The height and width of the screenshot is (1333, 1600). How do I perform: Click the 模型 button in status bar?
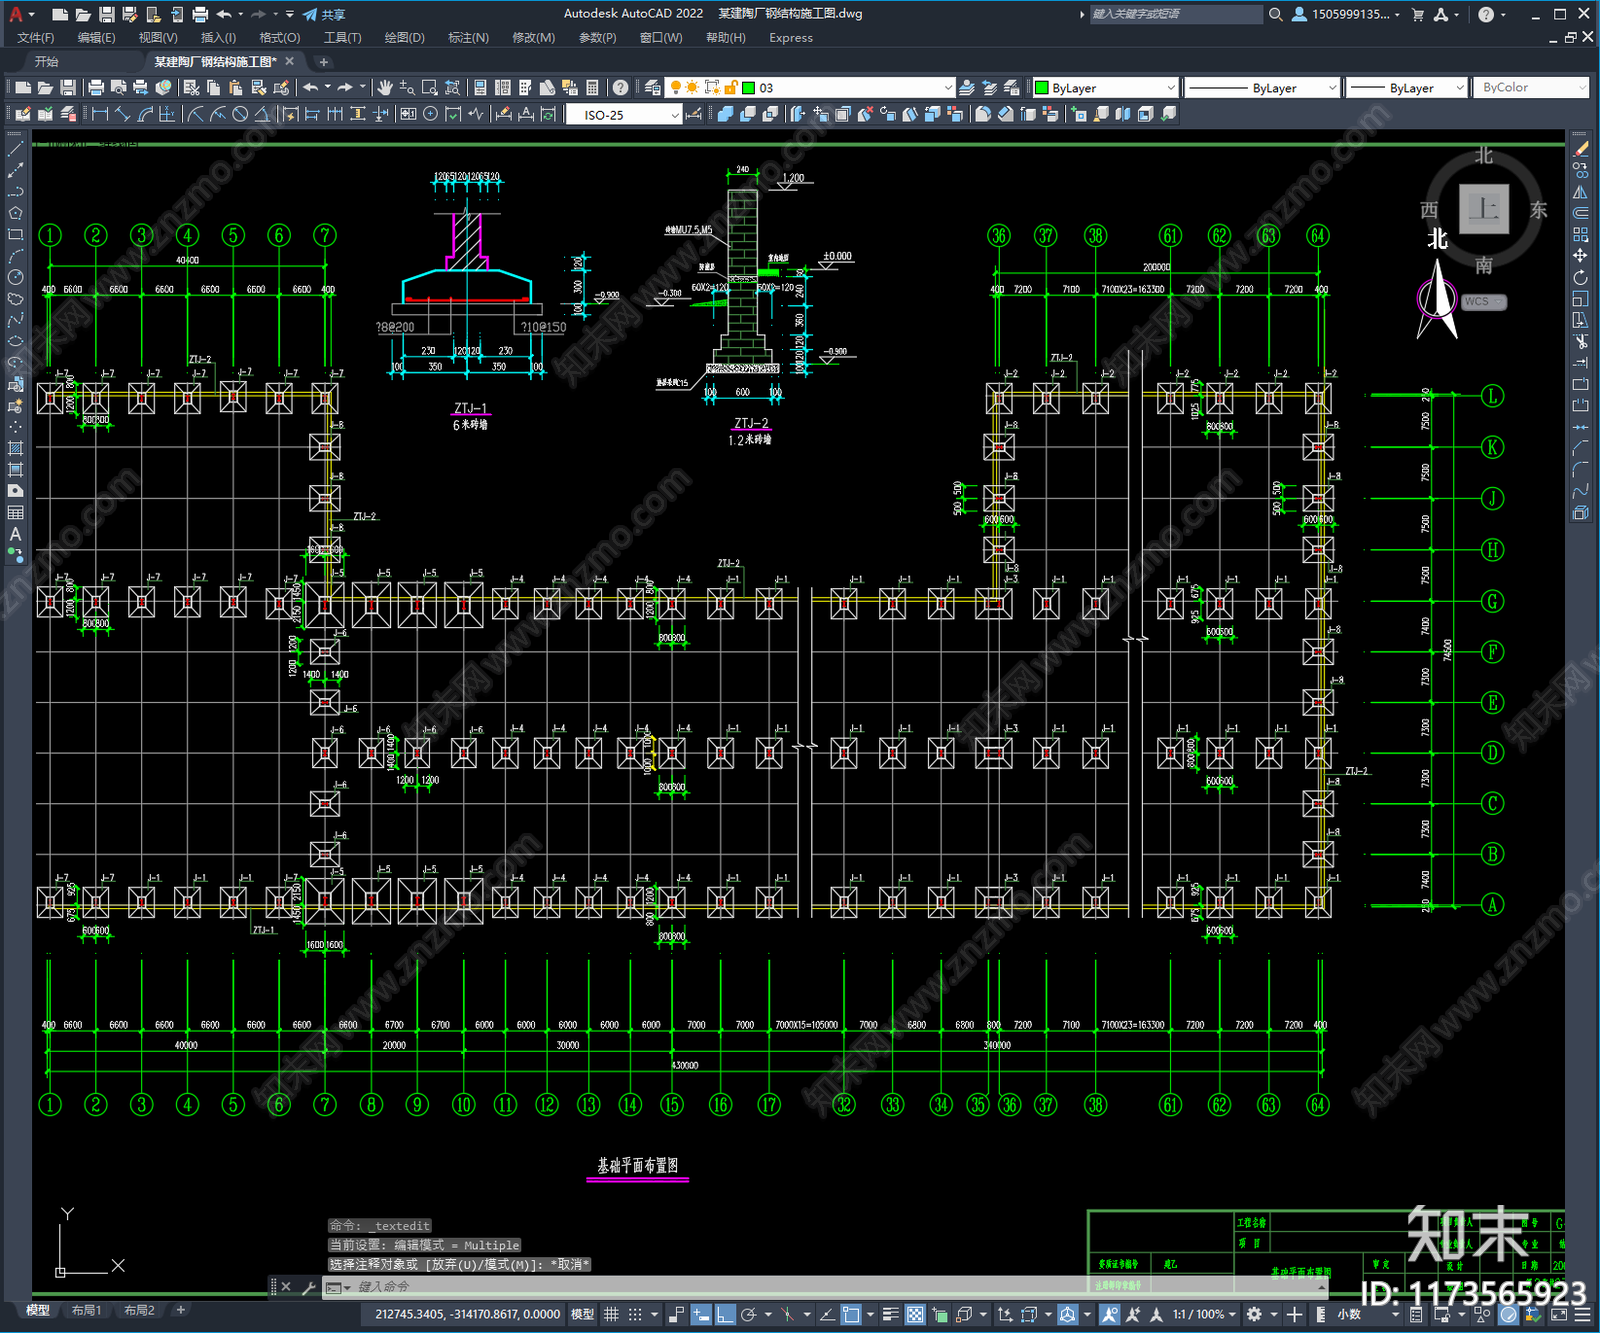click(582, 1314)
